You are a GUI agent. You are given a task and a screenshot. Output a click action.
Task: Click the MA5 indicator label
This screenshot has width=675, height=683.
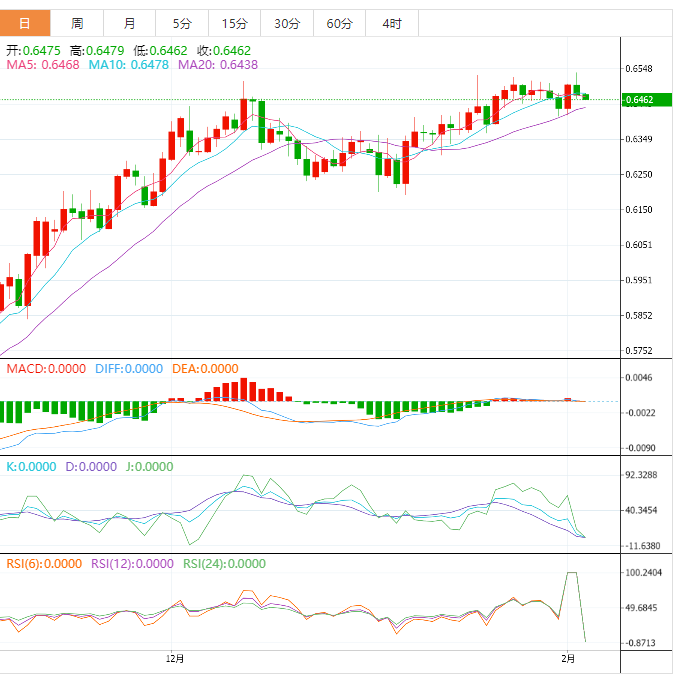coord(43,64)
